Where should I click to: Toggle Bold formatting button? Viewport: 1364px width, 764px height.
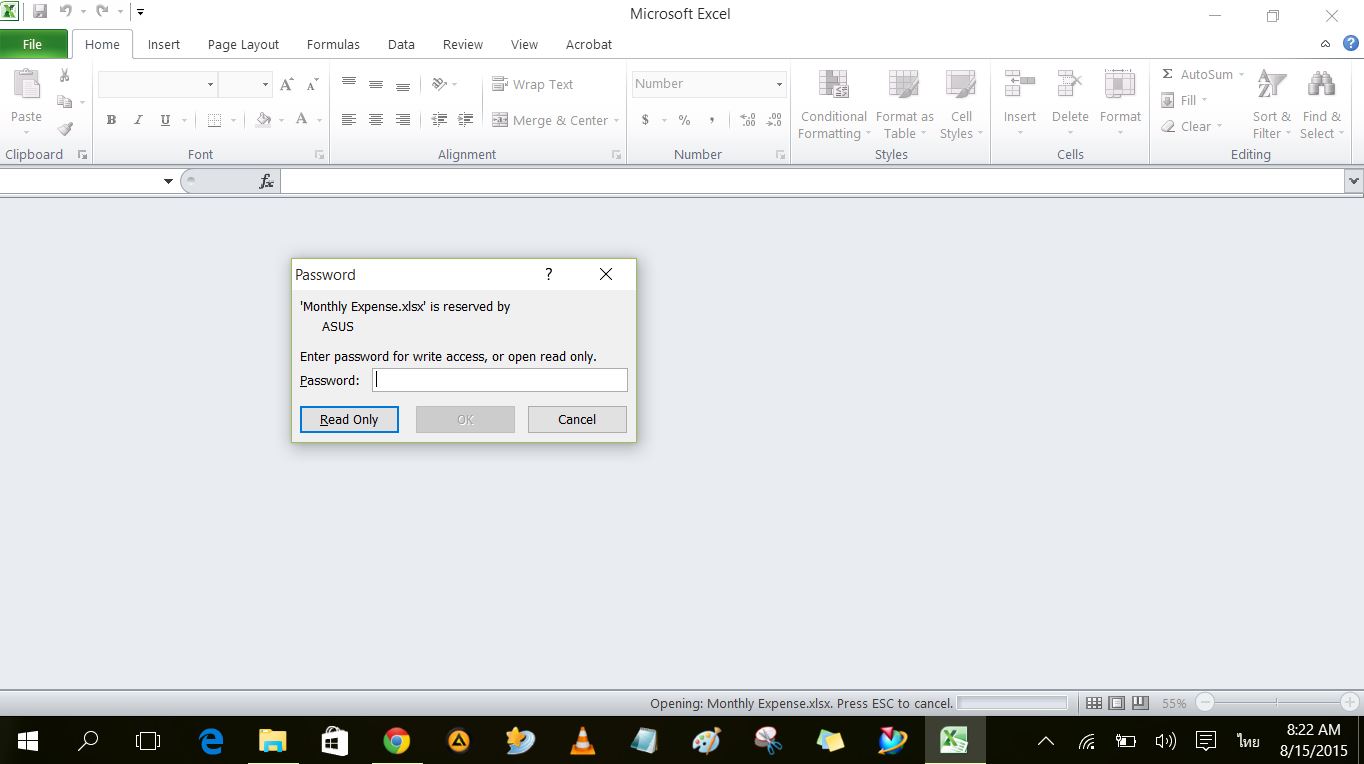click(x=111, y=120)
